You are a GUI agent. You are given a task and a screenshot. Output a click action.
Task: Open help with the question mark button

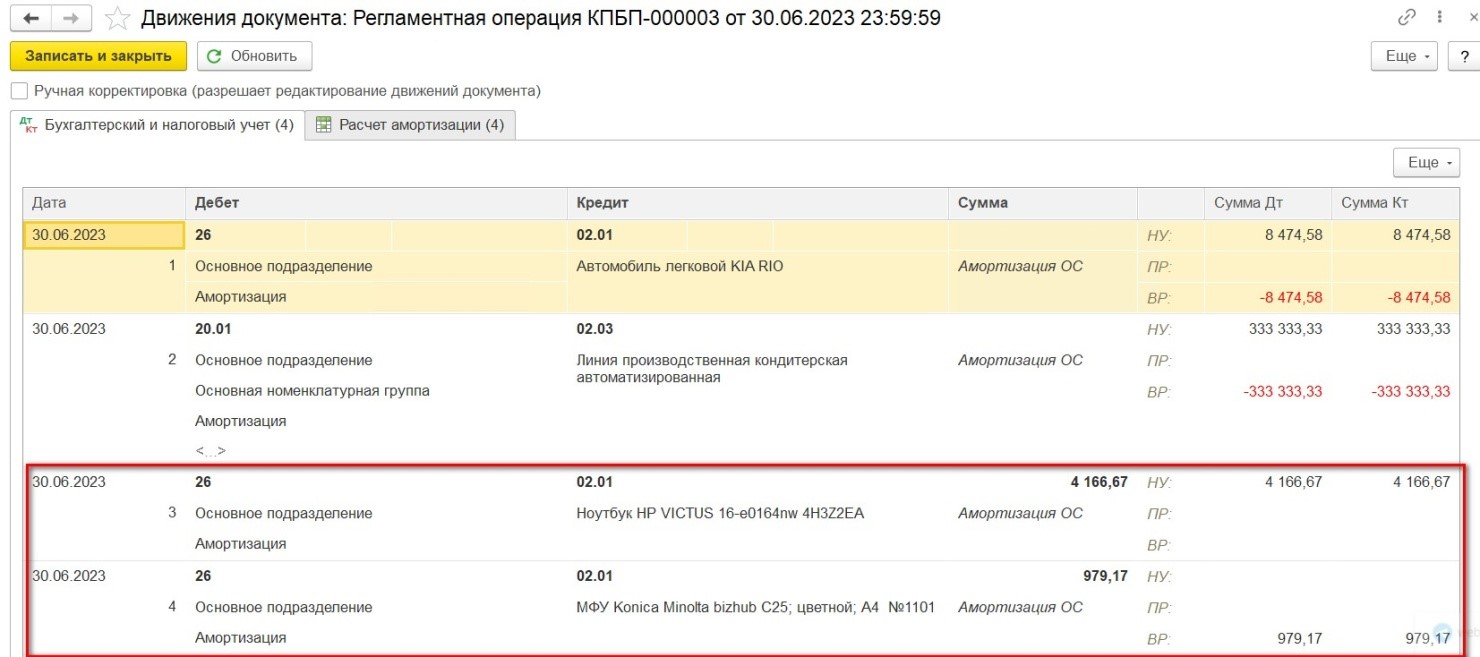(1465, 56)
